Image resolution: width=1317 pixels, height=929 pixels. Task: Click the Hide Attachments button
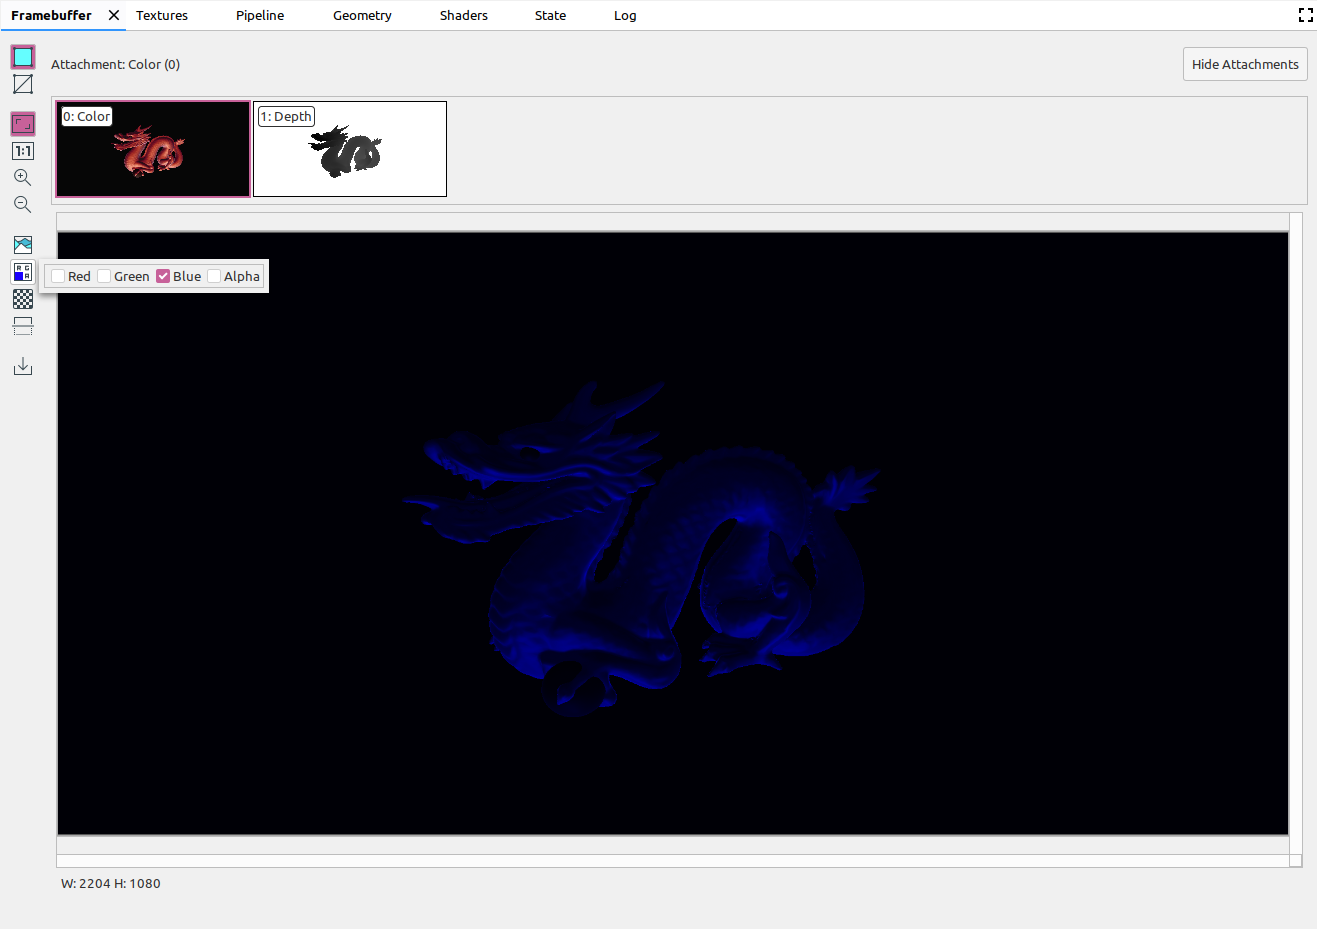(1244, 65)
